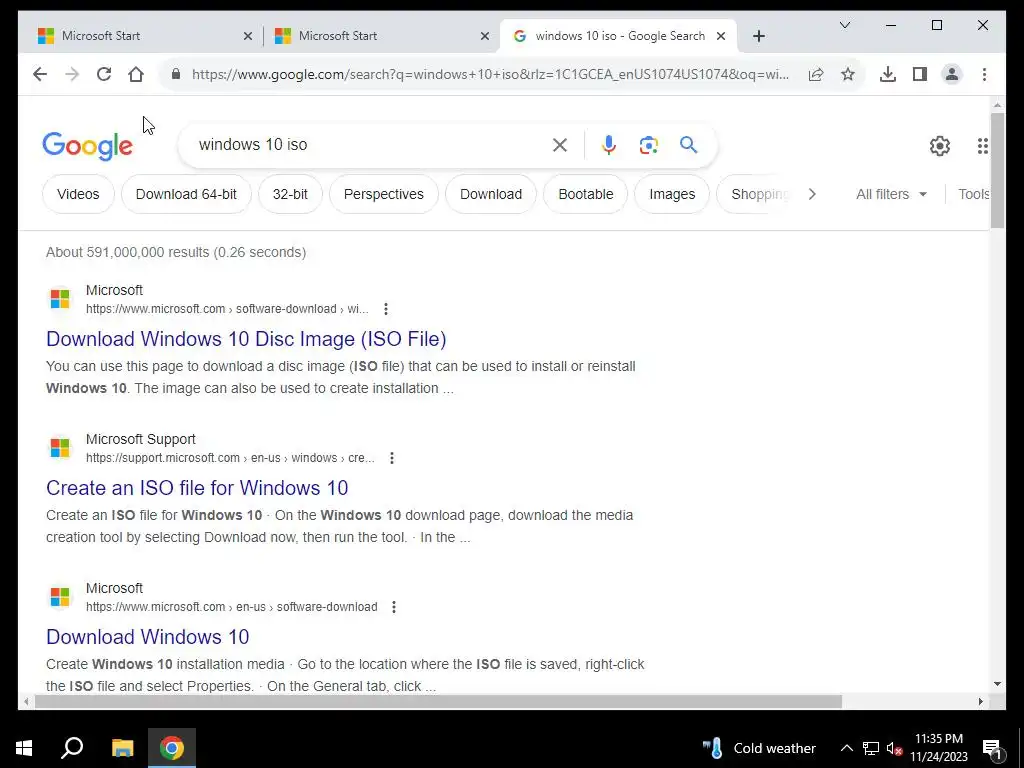This screenshot has height=768, width=1024.
Task: Click the horizontal scrollbar right arrow
Action: [x=980, y=701]
